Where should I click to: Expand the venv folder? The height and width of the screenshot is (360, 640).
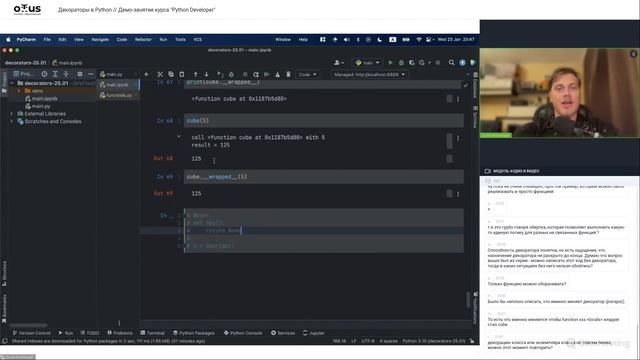pos(18,91)
